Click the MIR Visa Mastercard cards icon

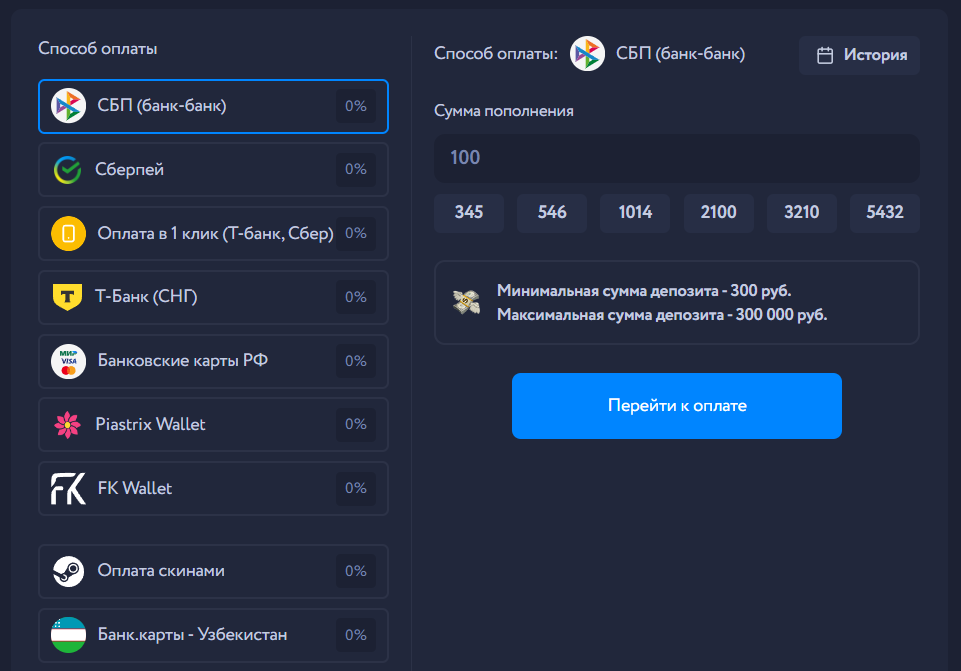(x=68, y=361)
